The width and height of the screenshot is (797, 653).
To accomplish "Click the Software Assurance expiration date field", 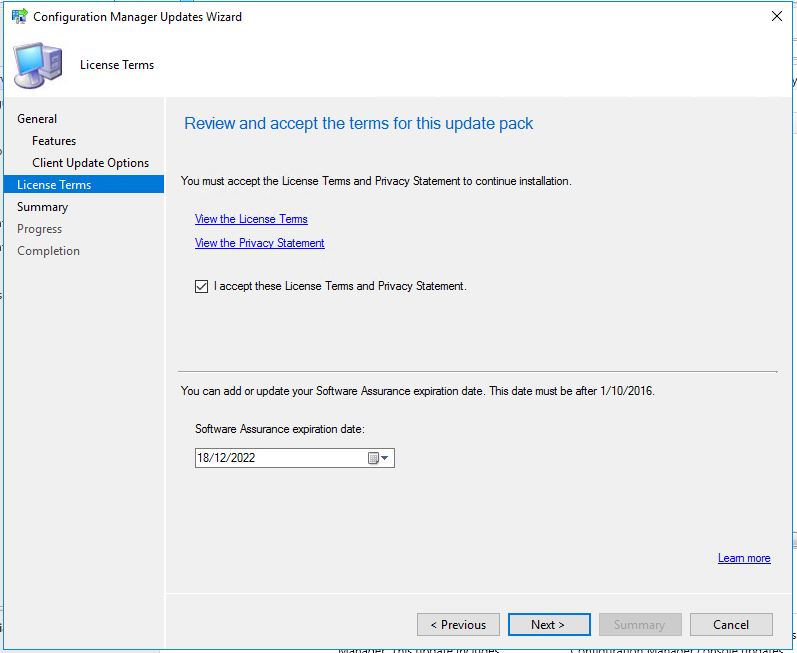I will [x=295, y=458].
